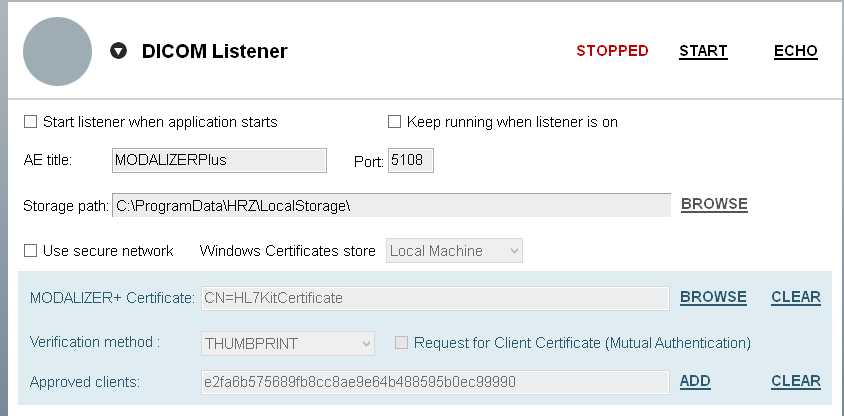Enable Request for Client Certificate checkbox
The height and width of the screenshot is (416, 844).
pos(401,343)
